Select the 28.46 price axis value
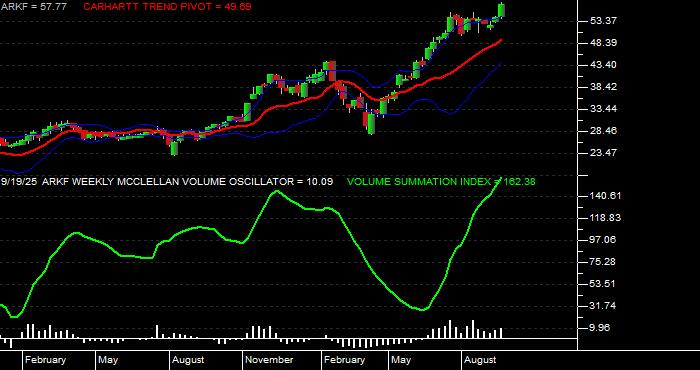Viewport: 700px width, 370px height. [603, 131]
